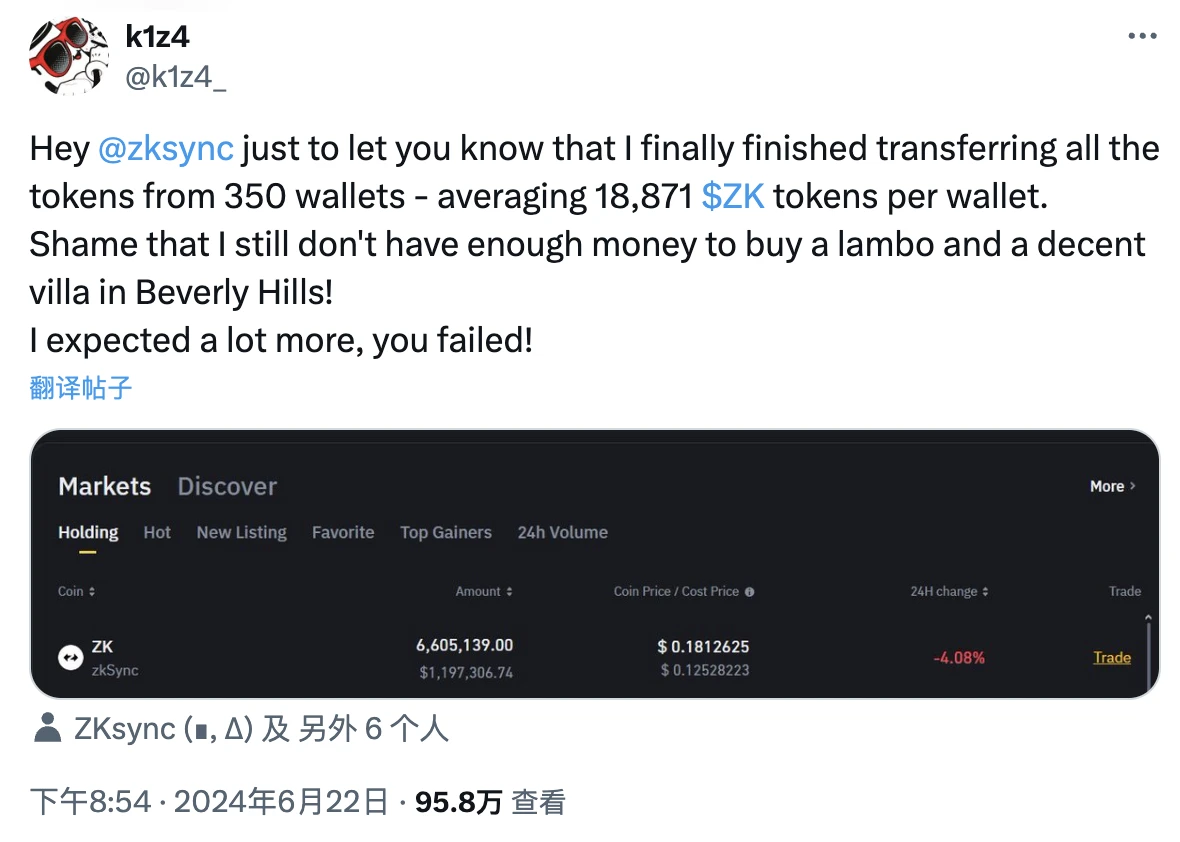The image size is (1180, 842).
Task: Click the k1z4 profile avatar
Action: coord(68,55)
